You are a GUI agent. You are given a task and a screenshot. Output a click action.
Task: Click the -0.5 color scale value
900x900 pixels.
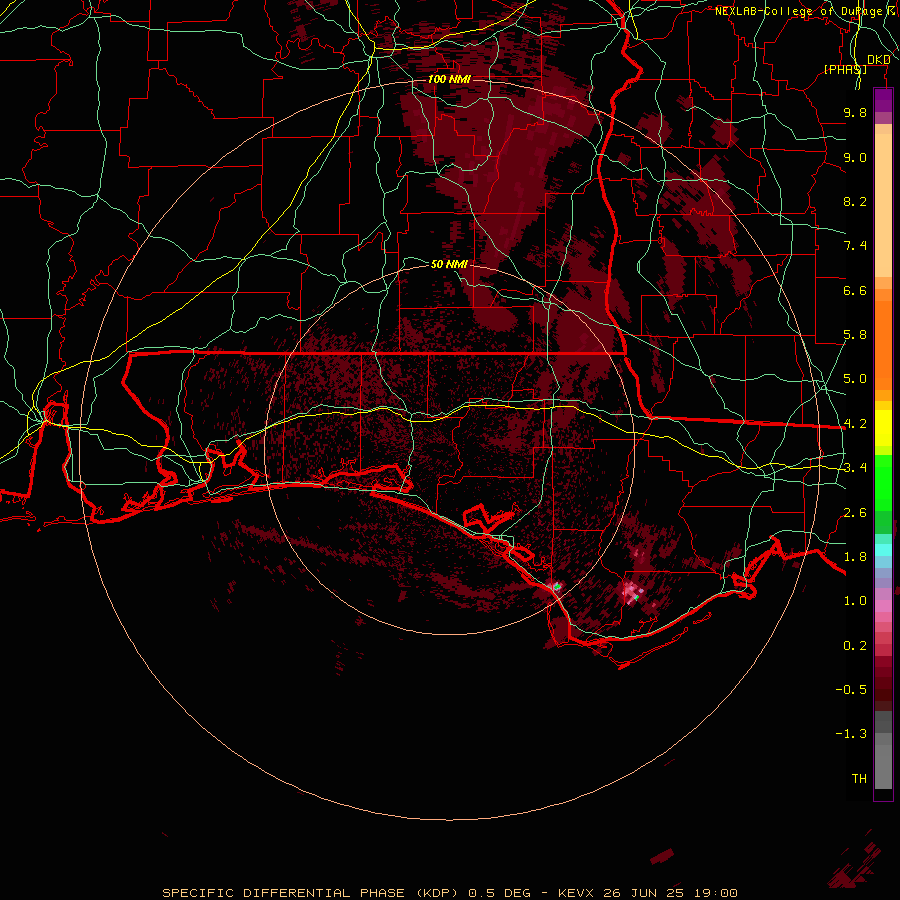[851, 690]
